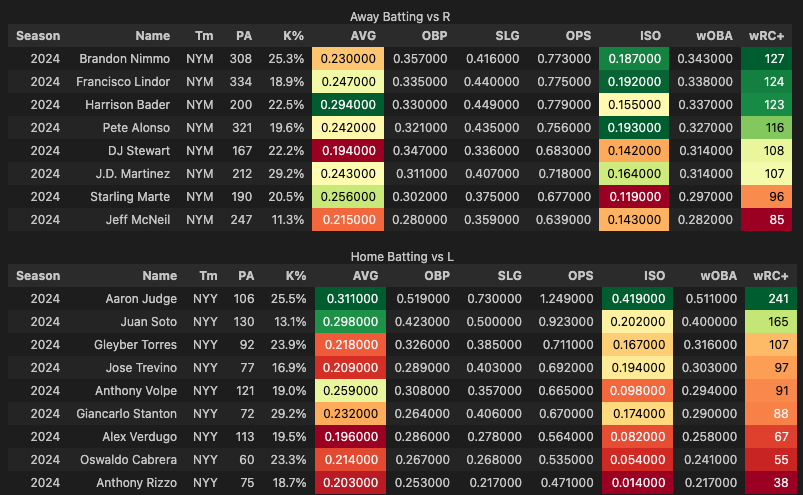Screen dimensions: 803x495
Task: Click Anthony Rizzo's wRC+ value 38
Action: point(771,483)
